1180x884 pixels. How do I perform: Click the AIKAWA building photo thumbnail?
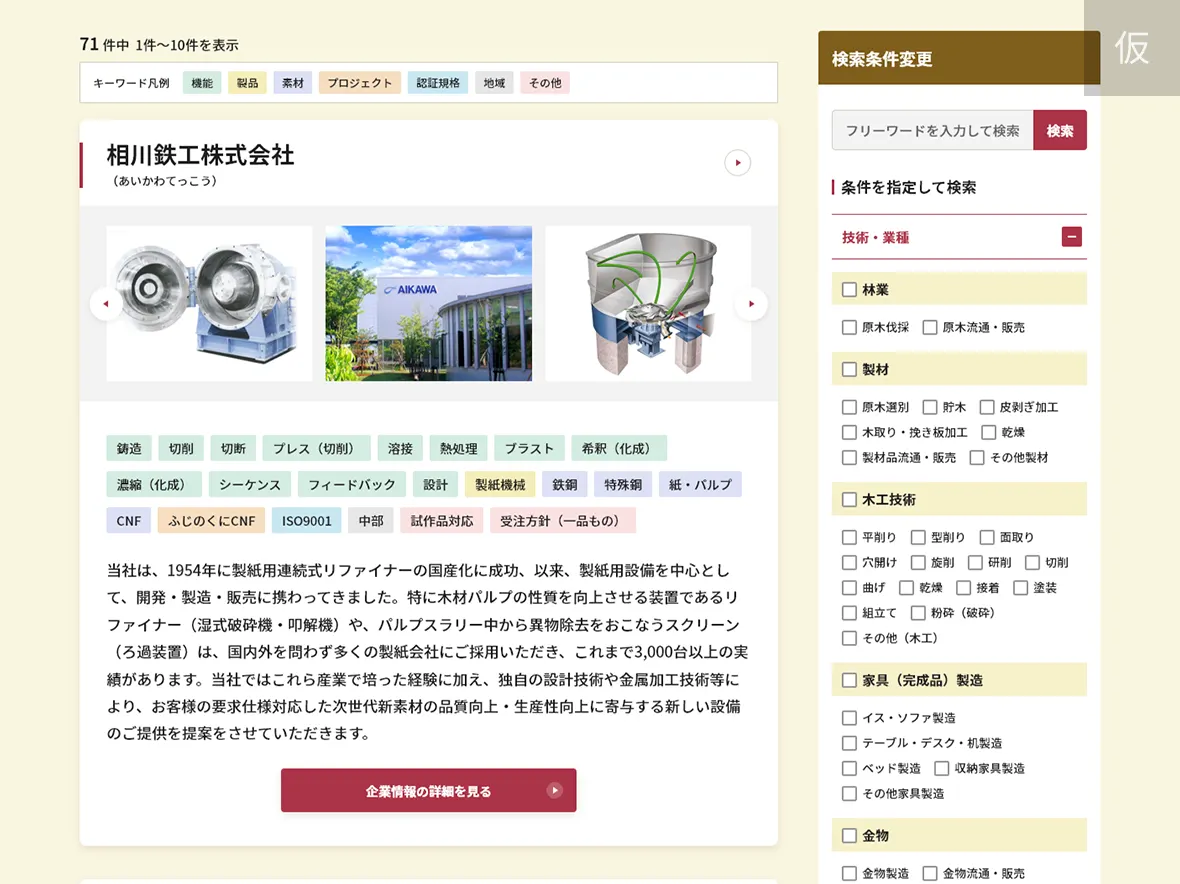point(428,303)
